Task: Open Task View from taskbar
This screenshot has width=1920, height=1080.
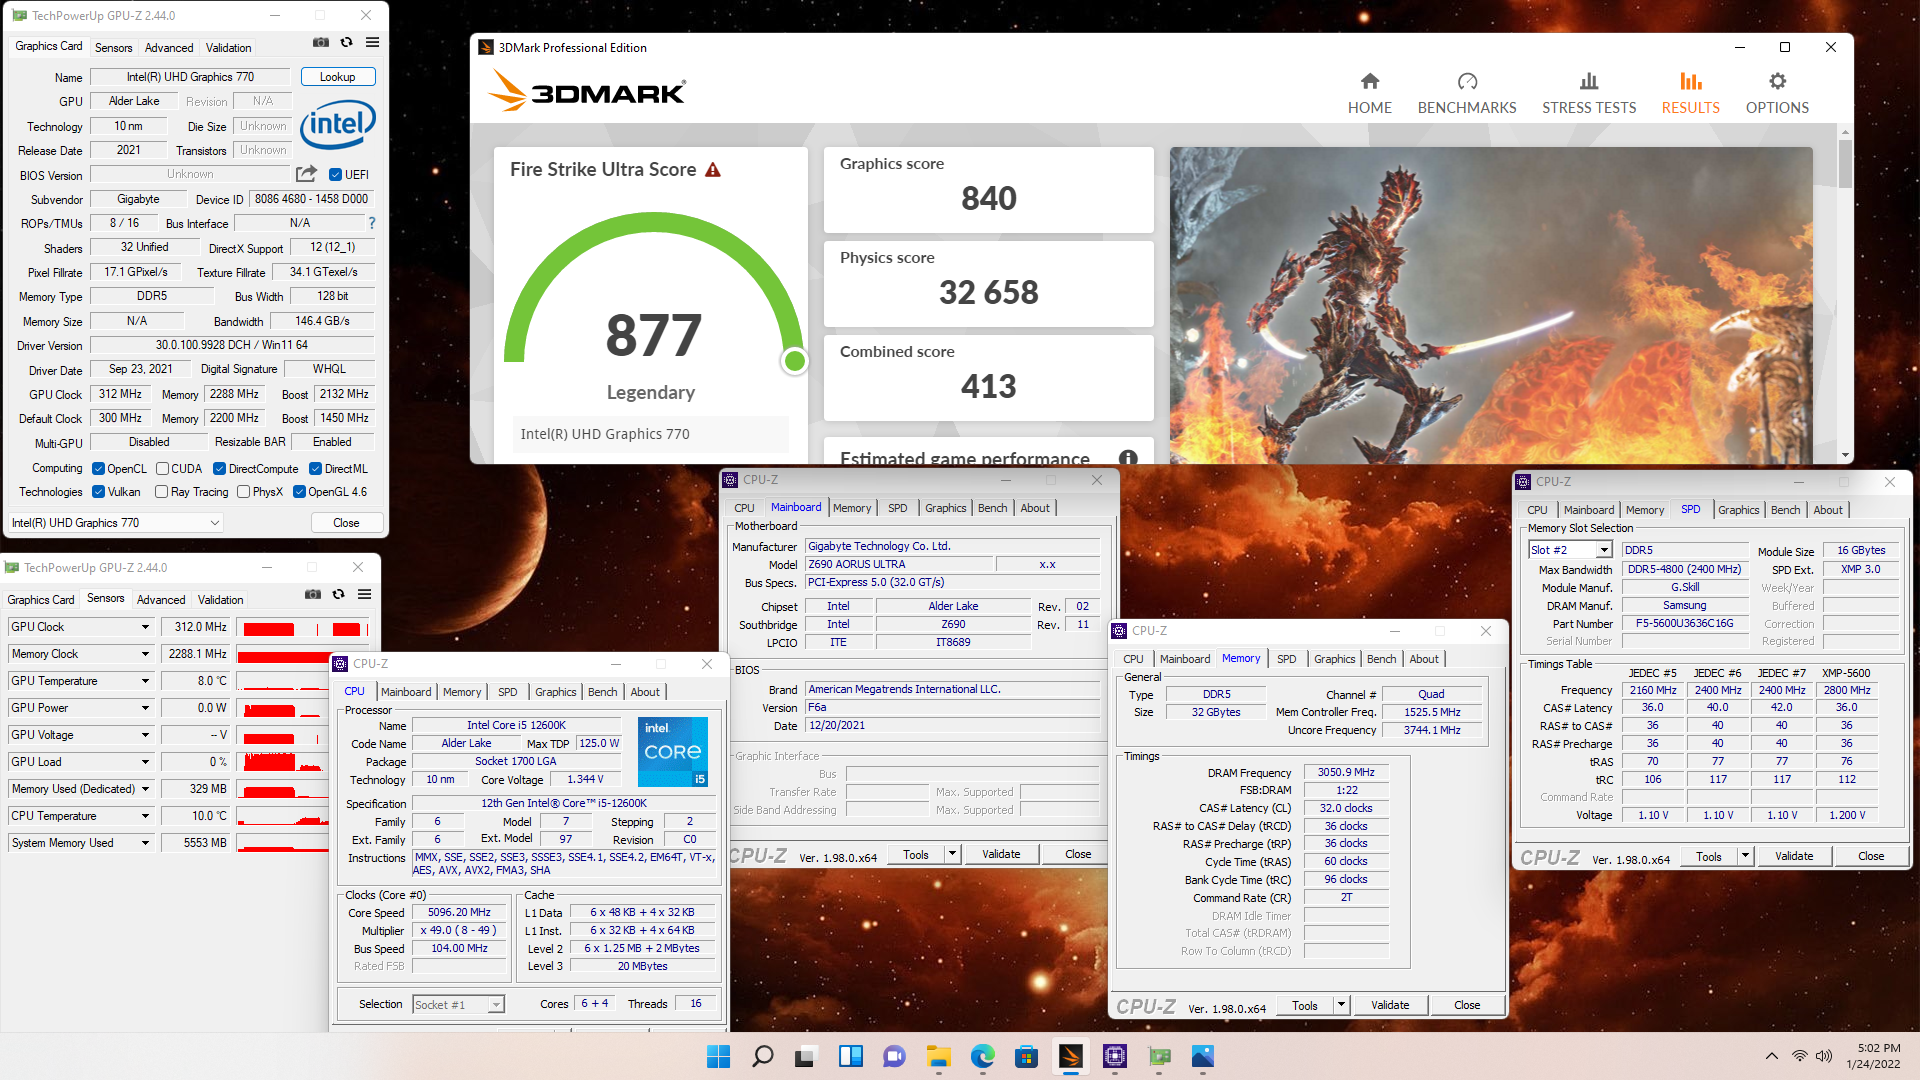Action: click(806, 1056)
